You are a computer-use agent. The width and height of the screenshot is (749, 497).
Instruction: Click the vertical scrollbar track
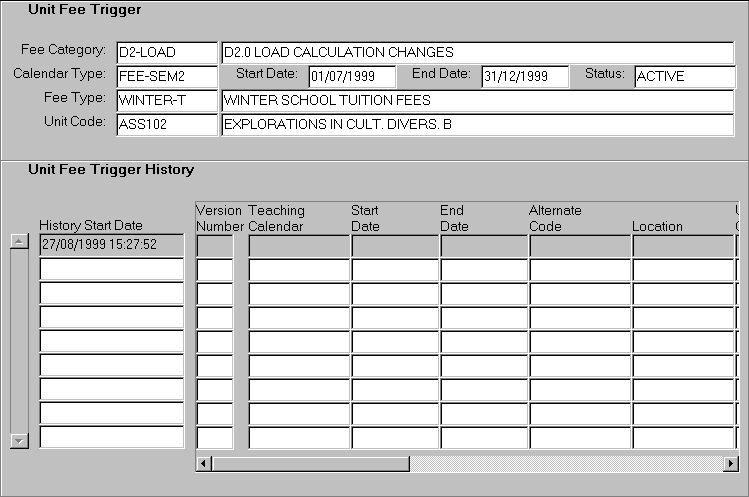[x=18, y=340]
